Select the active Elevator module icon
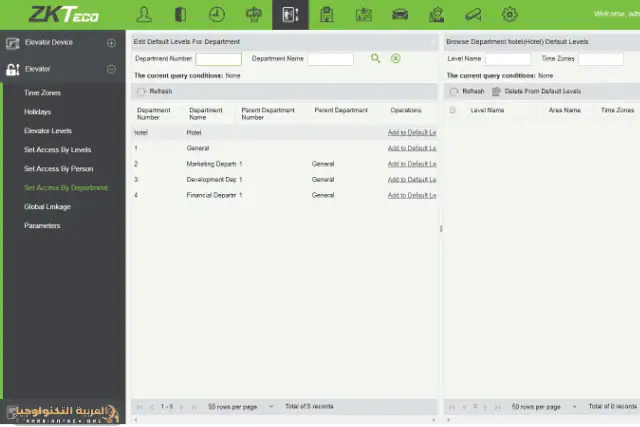Screen dimensions: 640x427 click(290, 15)
